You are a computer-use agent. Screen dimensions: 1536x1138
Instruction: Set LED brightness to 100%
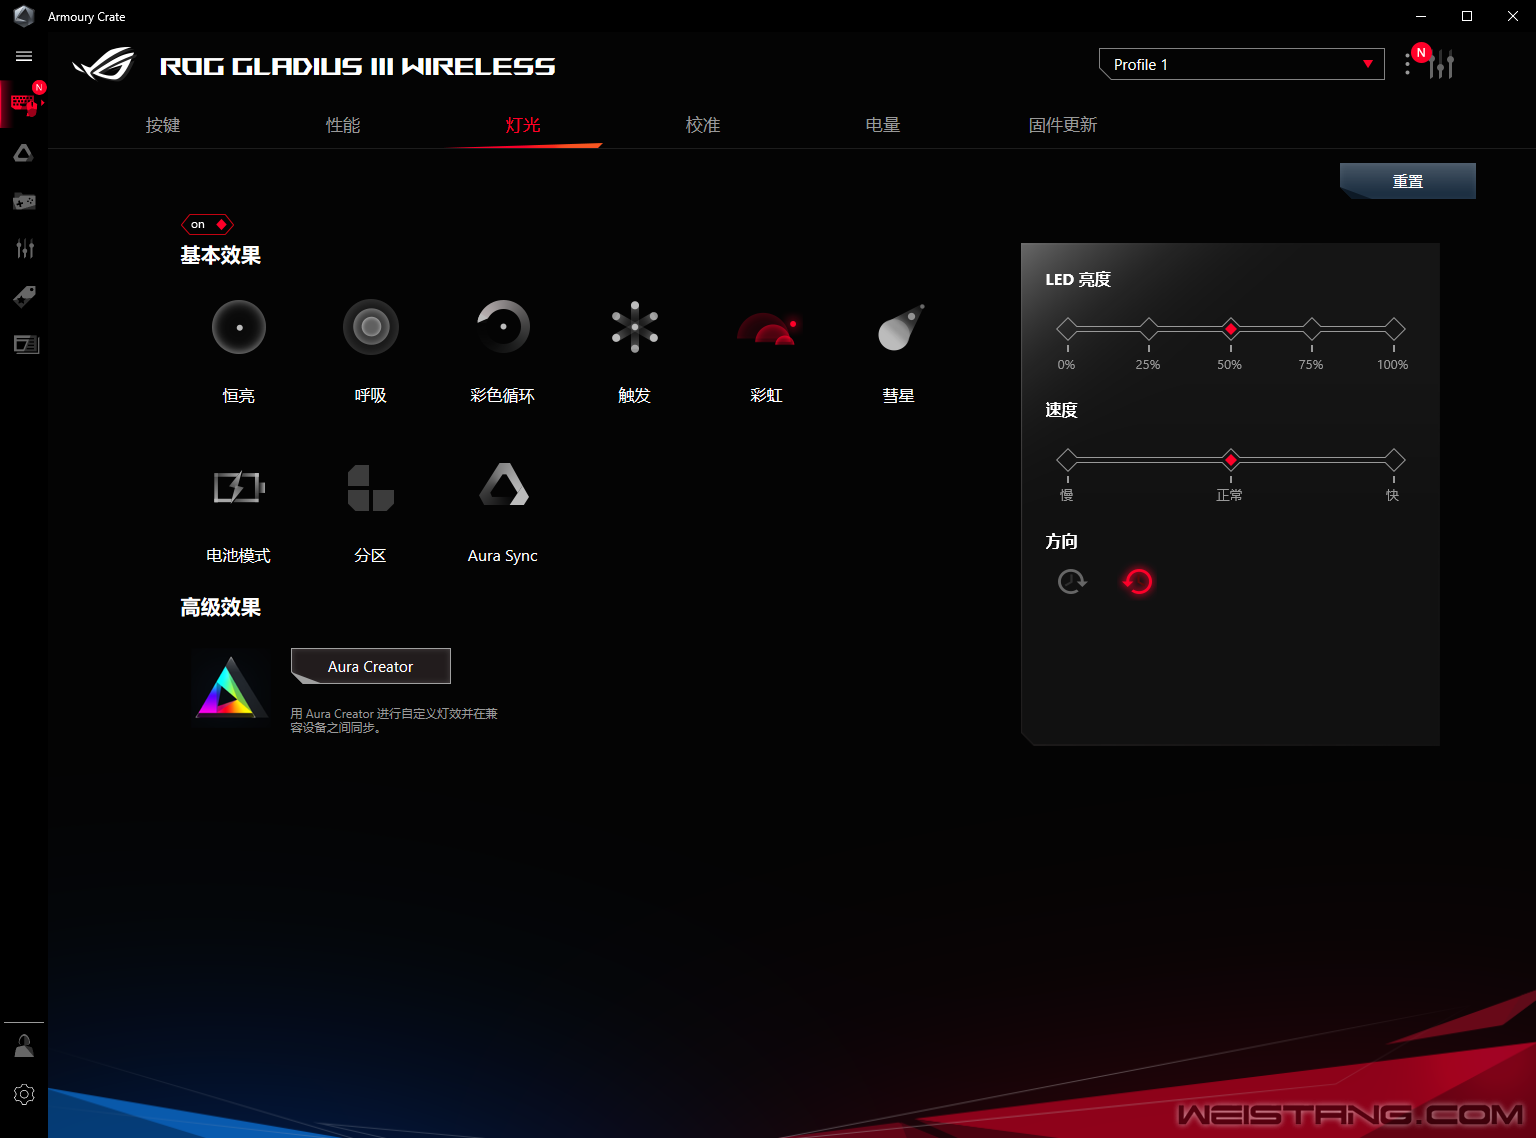[x=1394, y=329]
